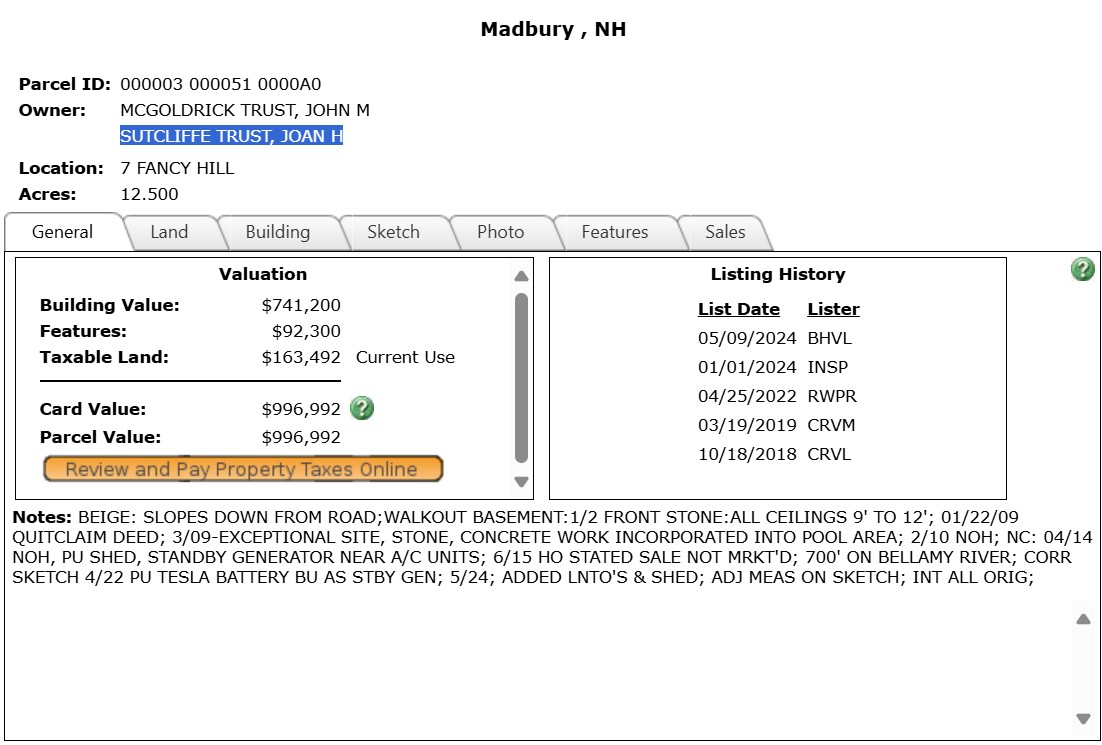The width and height of the screenshot is (1102, 745).
Task: Click the highlighted SUTCLIFFE TRUST owner name
Action: click(231, 136)
